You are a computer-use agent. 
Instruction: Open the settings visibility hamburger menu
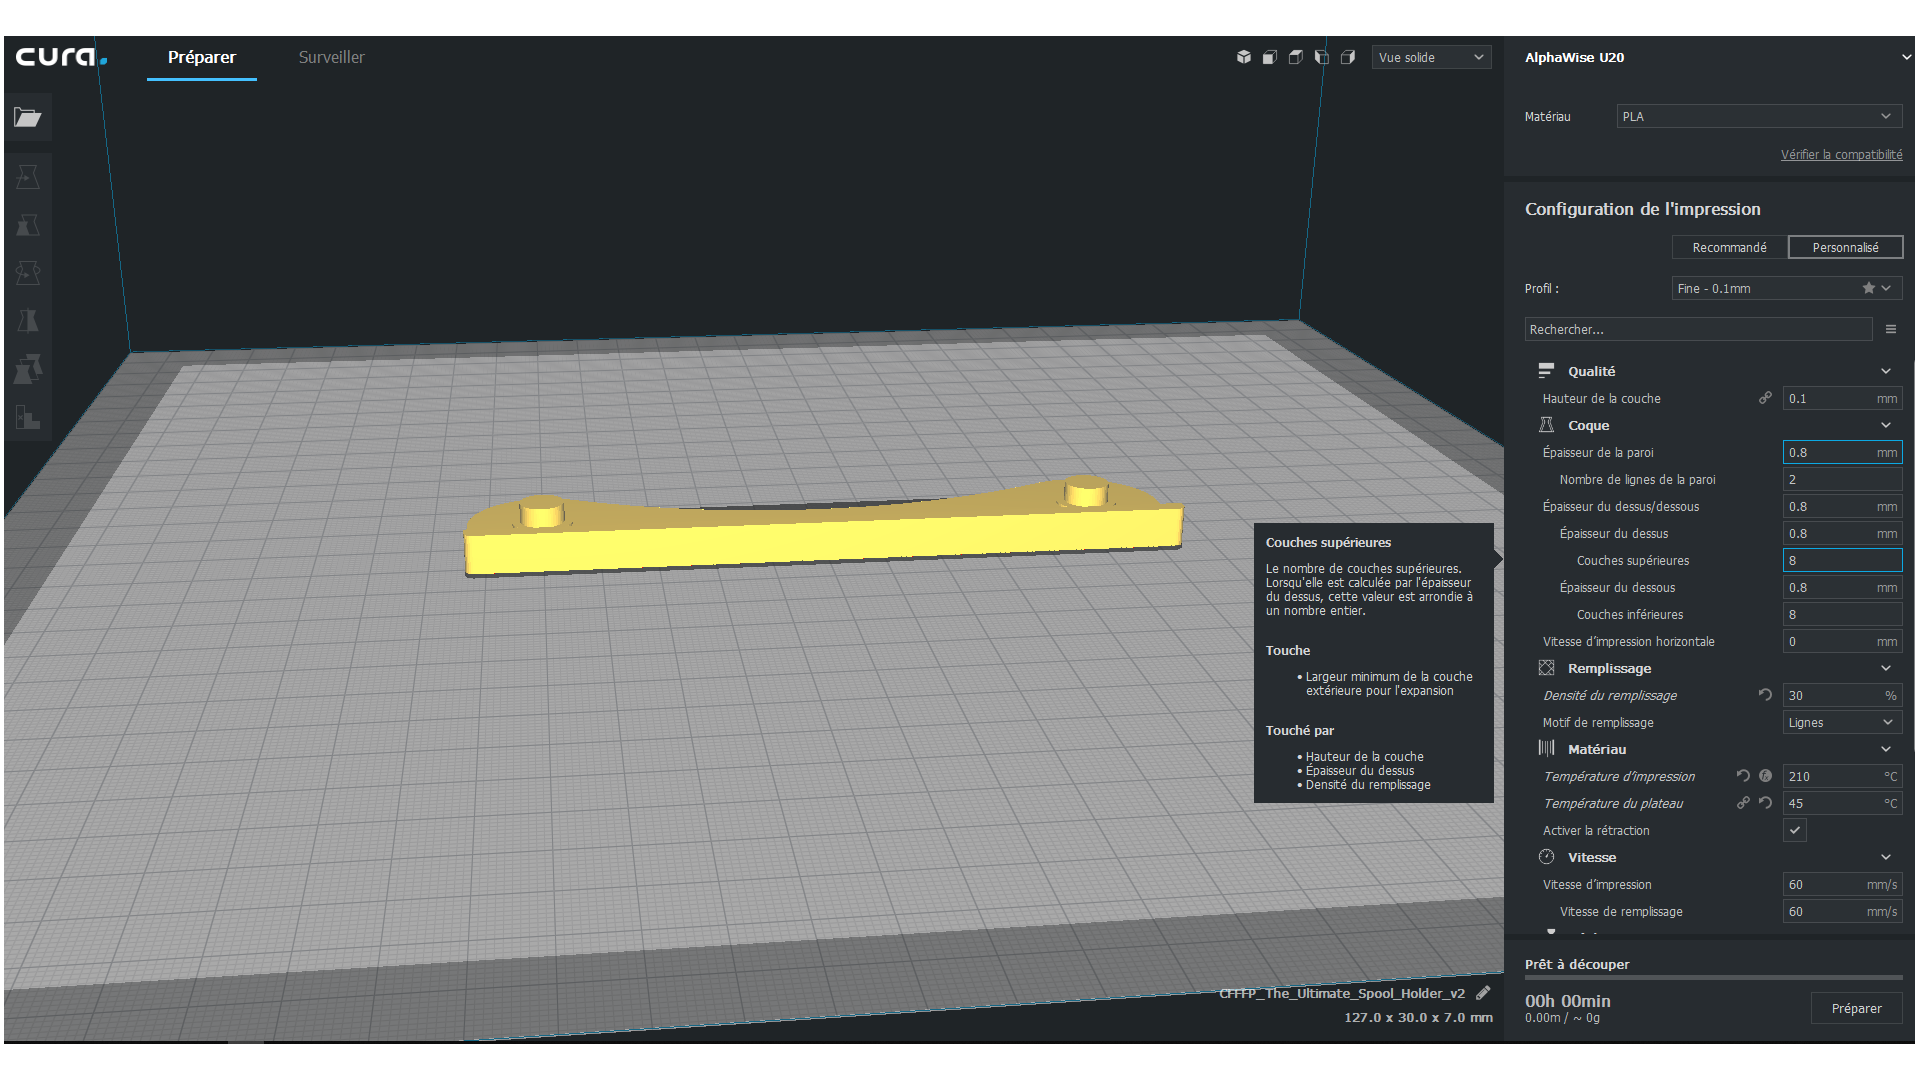1890,329
